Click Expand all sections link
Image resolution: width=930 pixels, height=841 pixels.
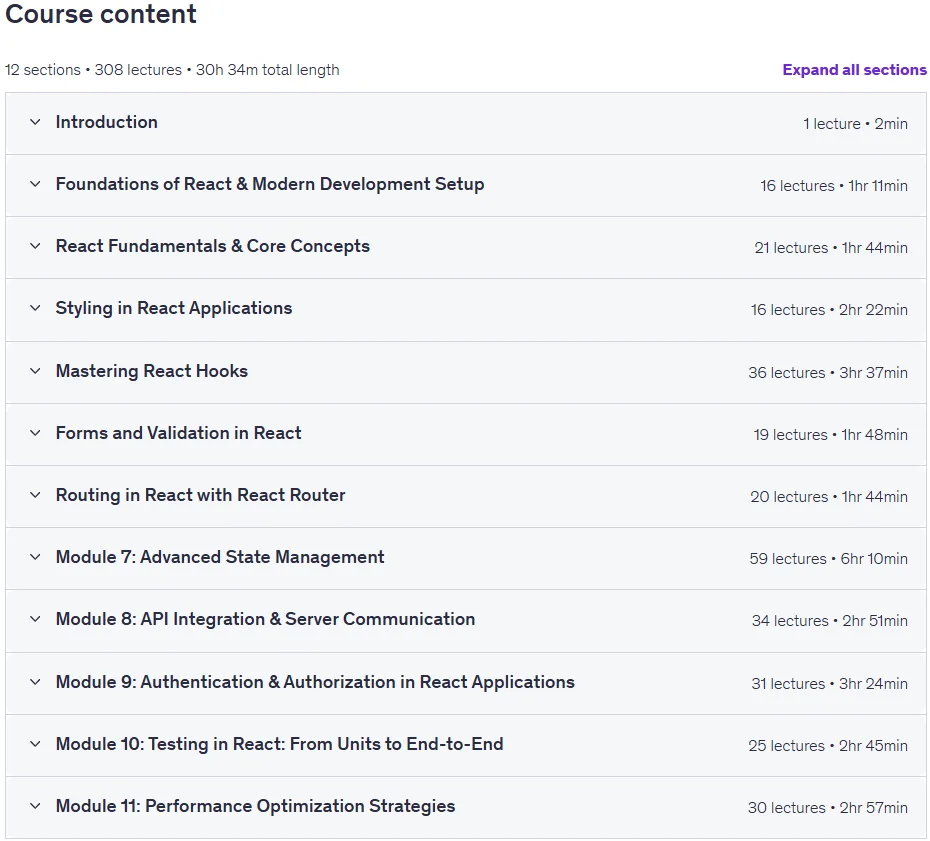854,70
